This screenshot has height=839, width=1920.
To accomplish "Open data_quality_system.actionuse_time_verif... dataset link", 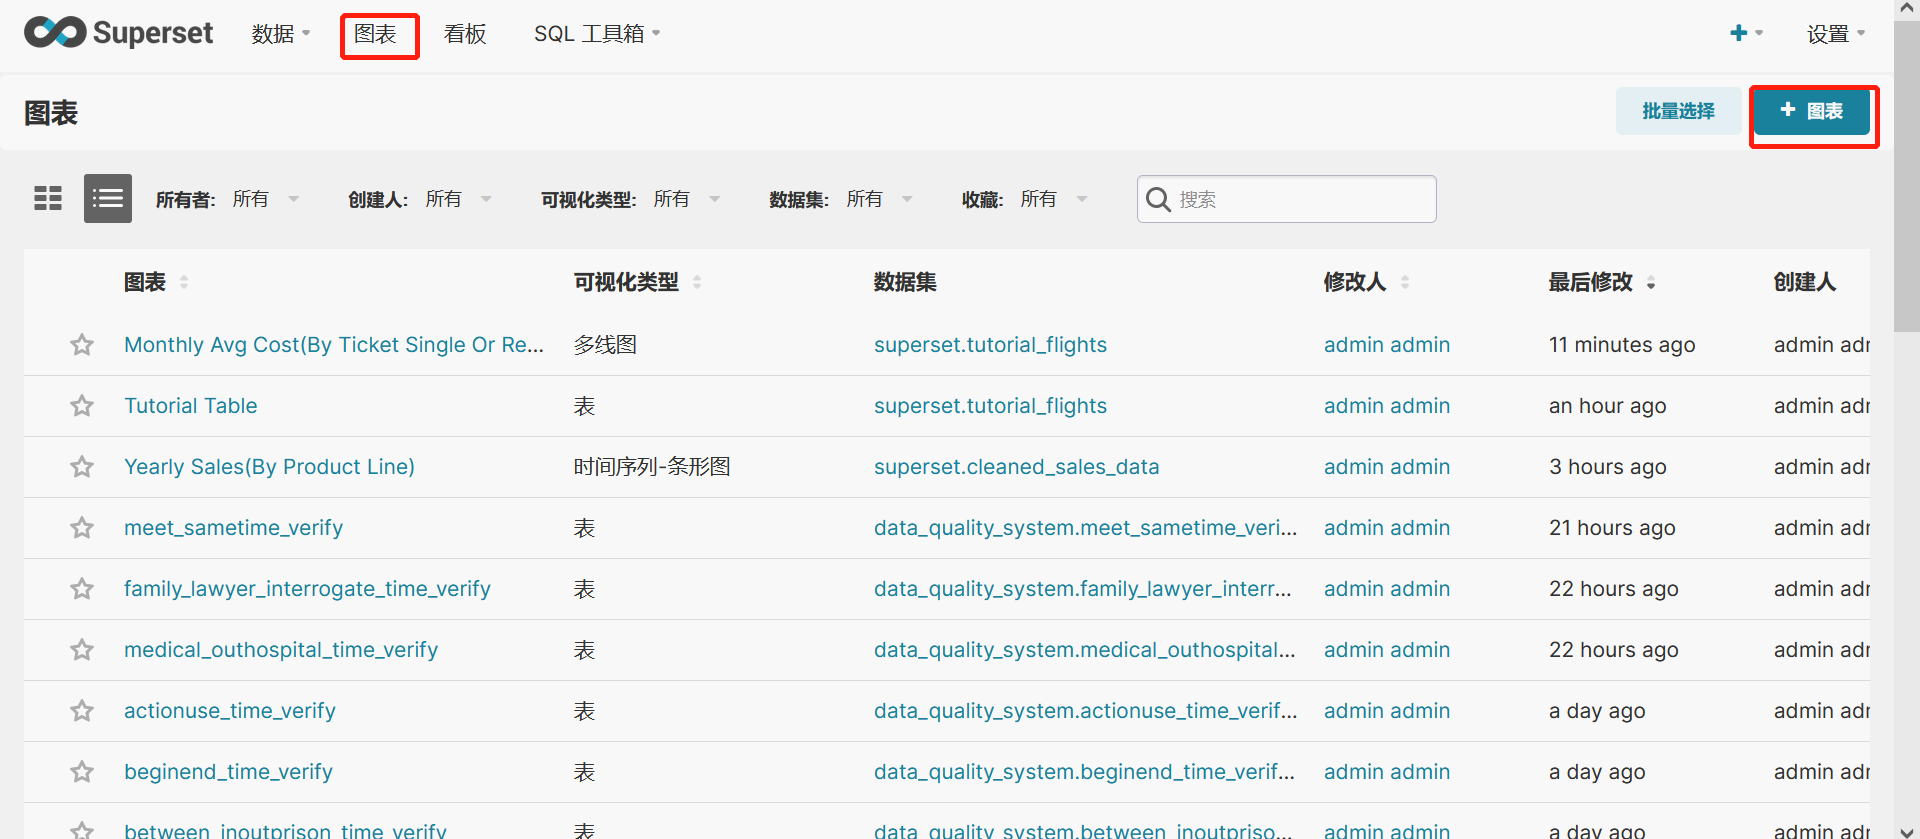I will [1085, 711].
